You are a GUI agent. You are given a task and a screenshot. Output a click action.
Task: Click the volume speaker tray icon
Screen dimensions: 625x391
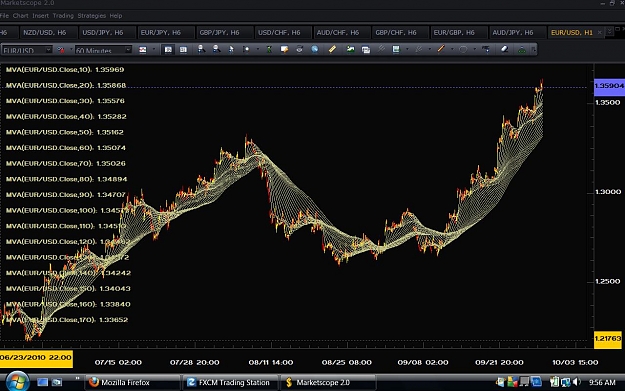pos(576,382)
